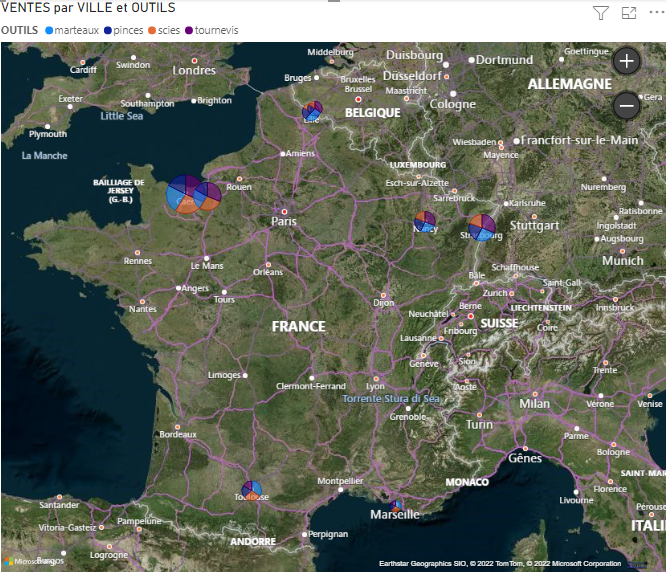Click the Bordeaux city label
666x572 pixels.
tap(178, 434)
